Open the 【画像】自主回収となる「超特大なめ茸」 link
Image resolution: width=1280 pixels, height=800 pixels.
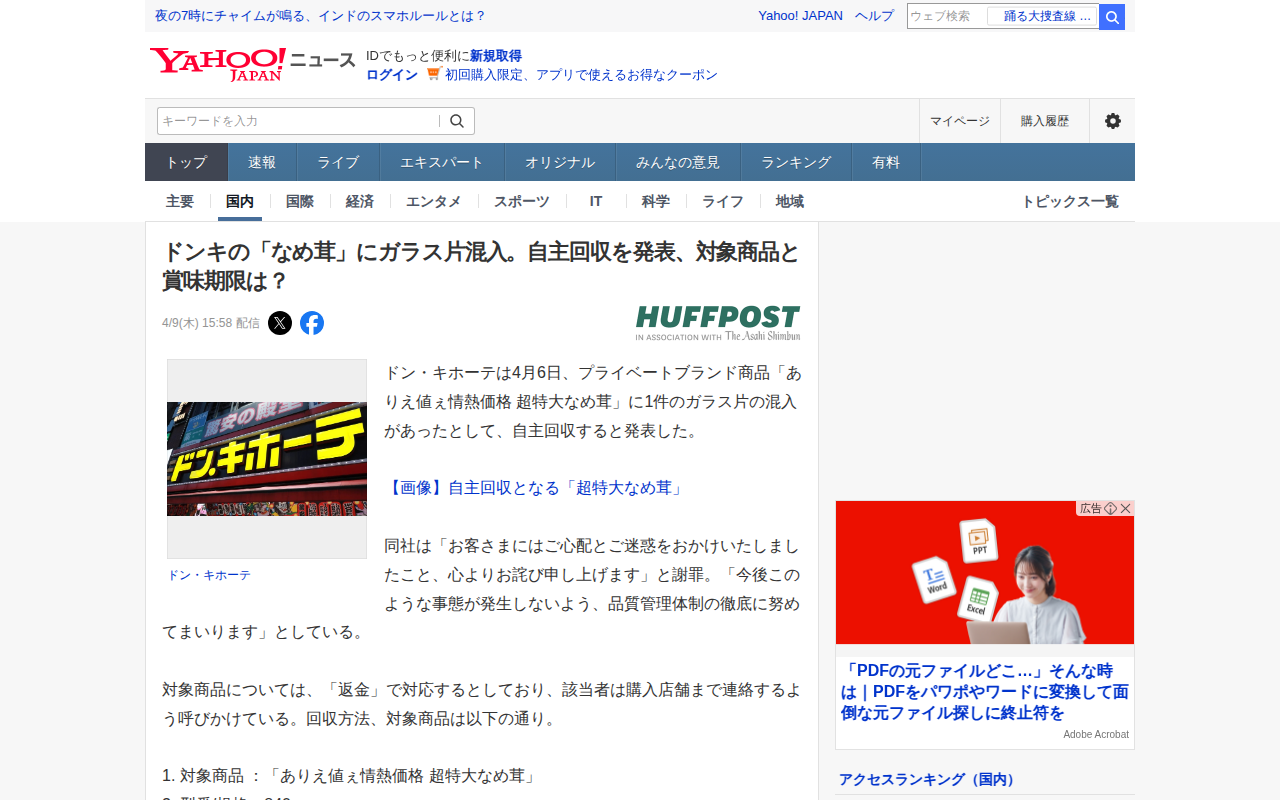coord(534,488)
